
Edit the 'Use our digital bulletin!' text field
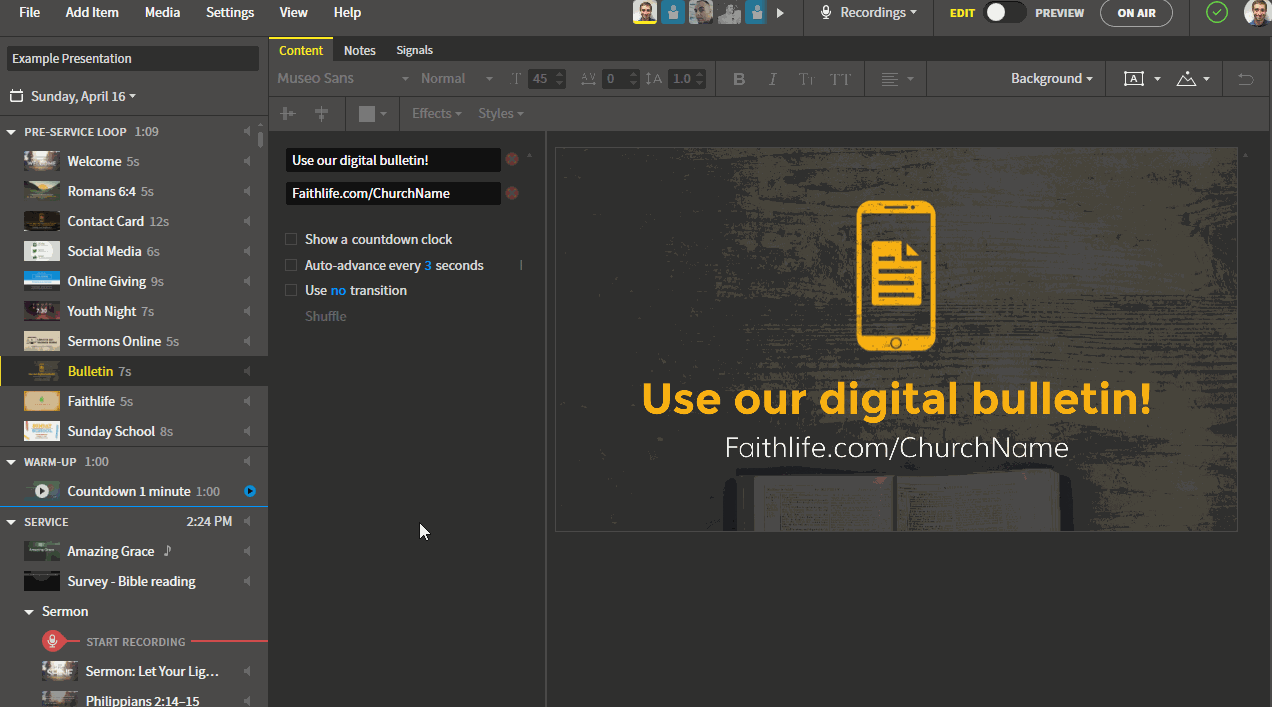click(393, 160)
